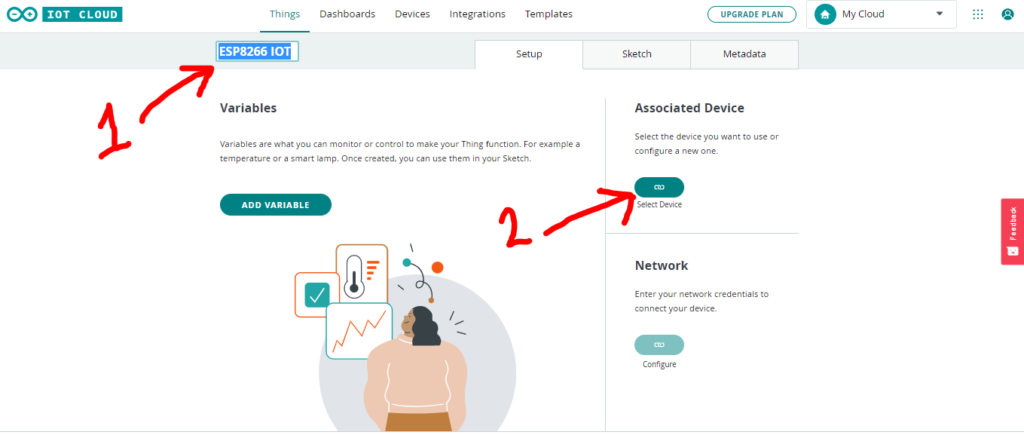This screenshot has width=1024, height=438.
Task: Click the ESP8266 IOT thing name field
Action: click(x=257, y=52)
